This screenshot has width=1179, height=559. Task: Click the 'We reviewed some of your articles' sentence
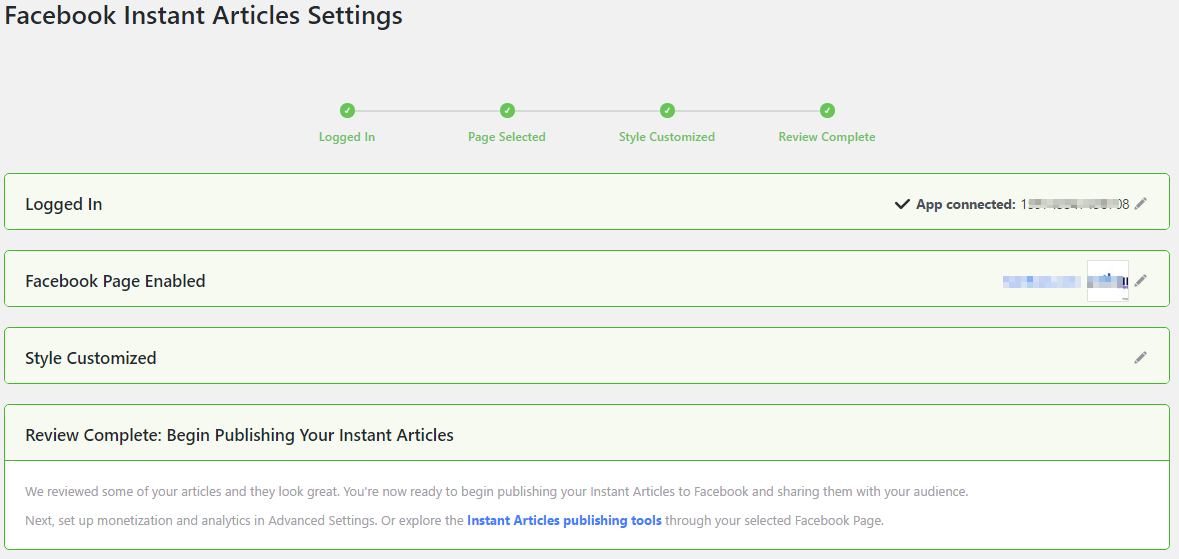[496, 492]
